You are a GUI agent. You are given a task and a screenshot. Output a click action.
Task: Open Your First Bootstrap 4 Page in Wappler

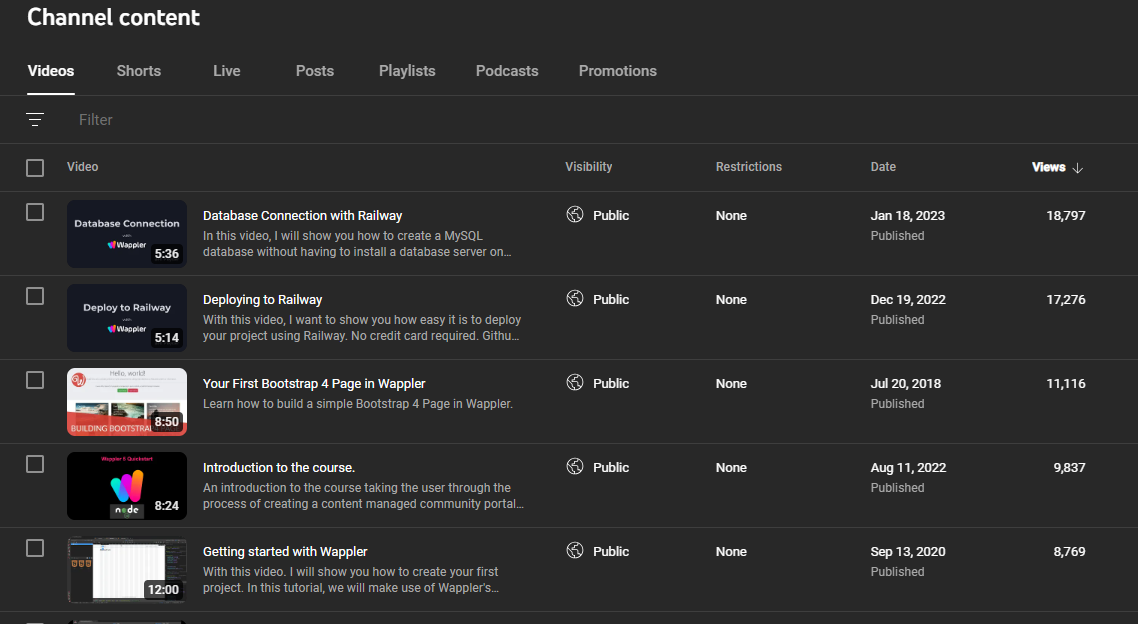[x=314, y=384]
